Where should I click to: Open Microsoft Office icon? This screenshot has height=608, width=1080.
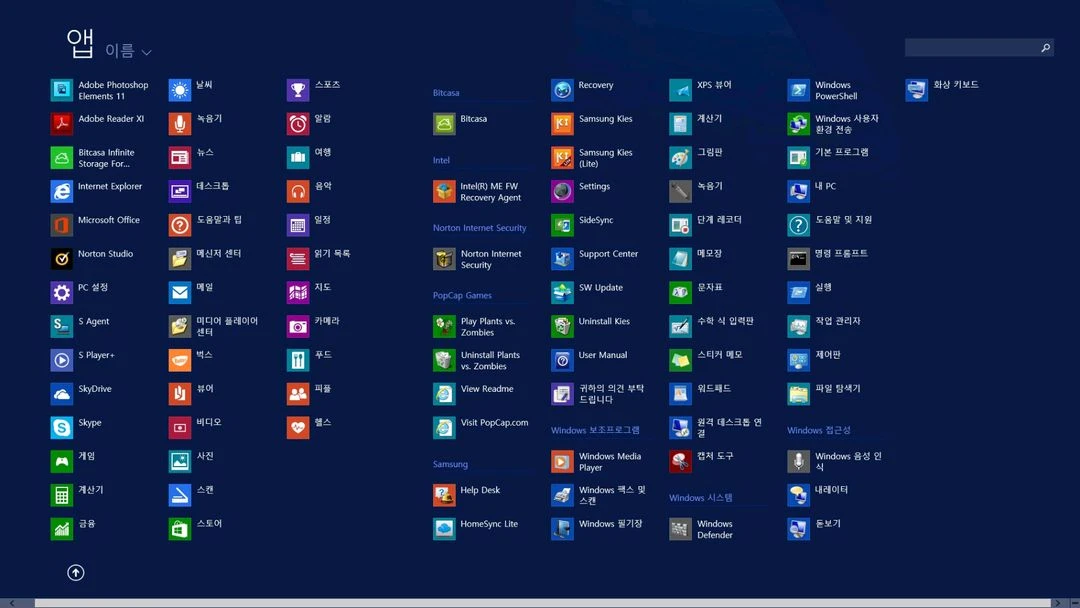tap(61, 225)
